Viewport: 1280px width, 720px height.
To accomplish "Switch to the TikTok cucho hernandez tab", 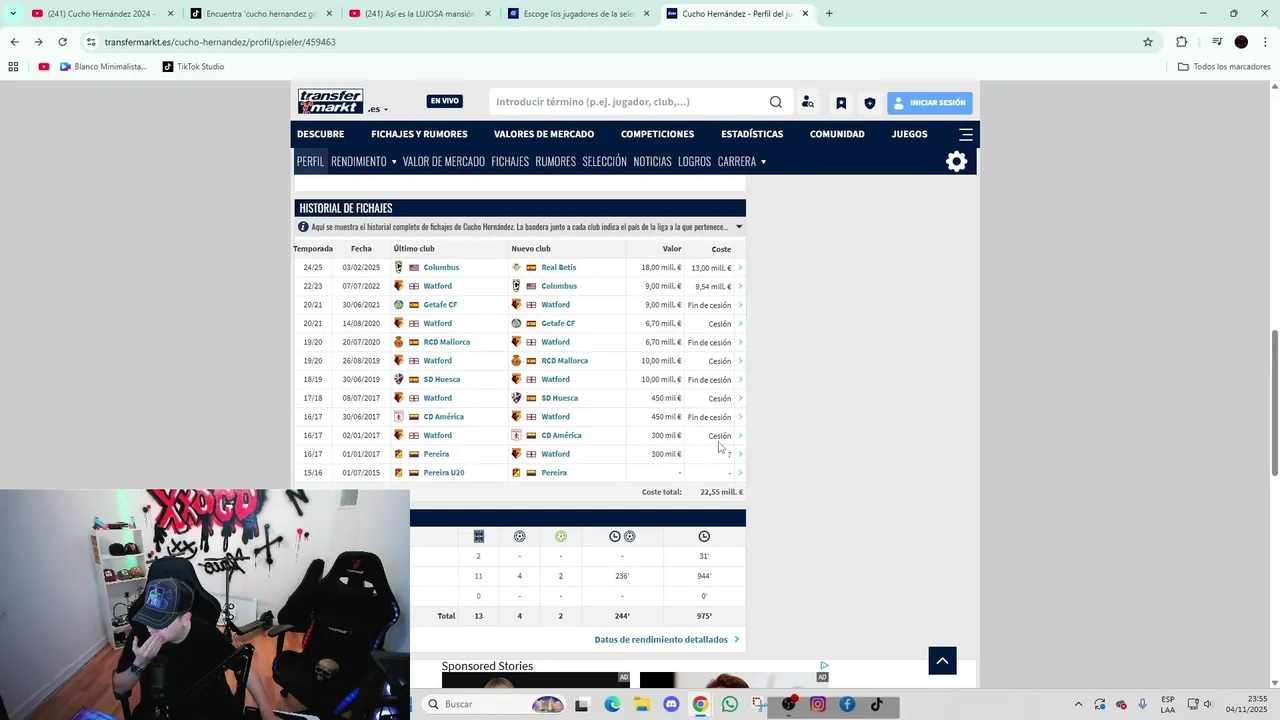I will pyautogui.click(x=261, y=14).
